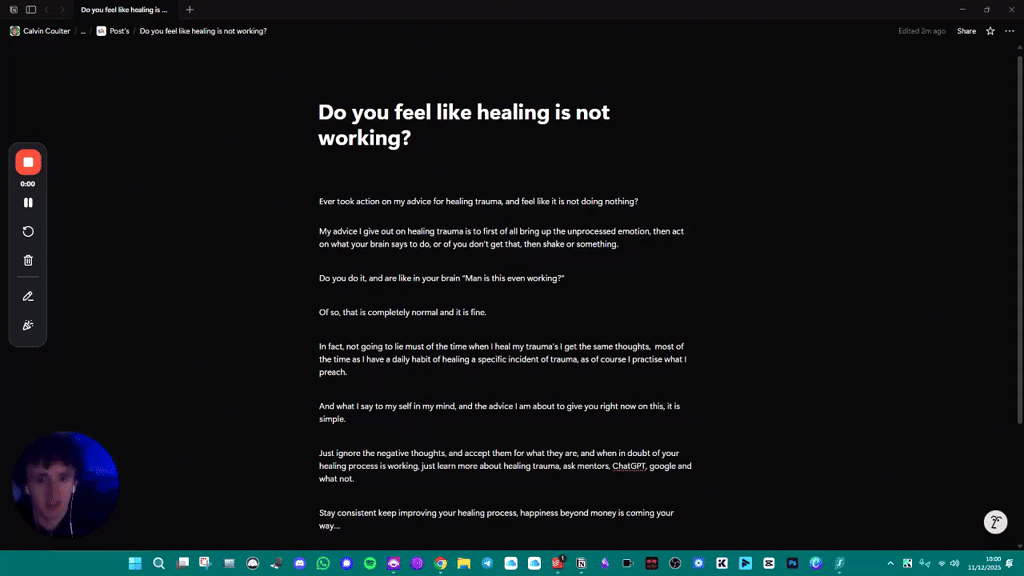Select the annotation pen tool
The height and width of the screenshot is (576, 1024).
point(28,296)
